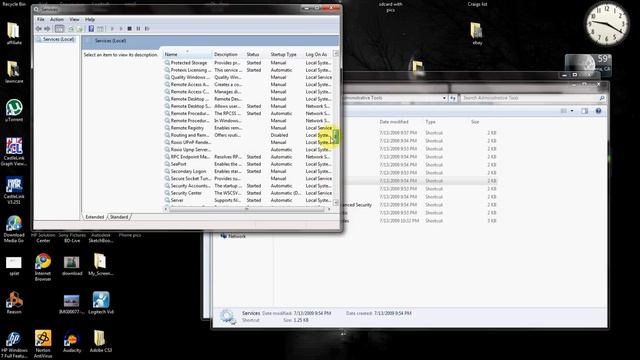Viewport: 640px width, 360px height.
Task: Open the View menu in Services
Action: click(74, 19)
